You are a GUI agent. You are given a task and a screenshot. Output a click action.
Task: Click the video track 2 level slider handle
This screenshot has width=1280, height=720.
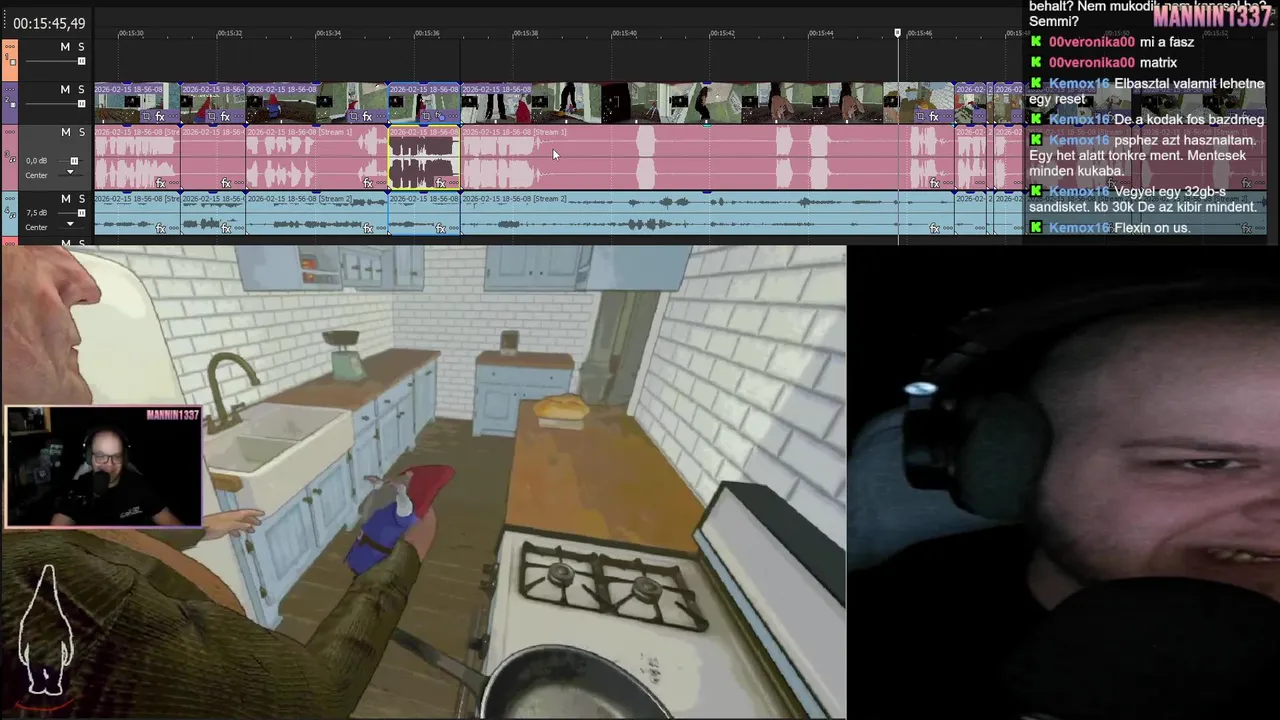81,104
